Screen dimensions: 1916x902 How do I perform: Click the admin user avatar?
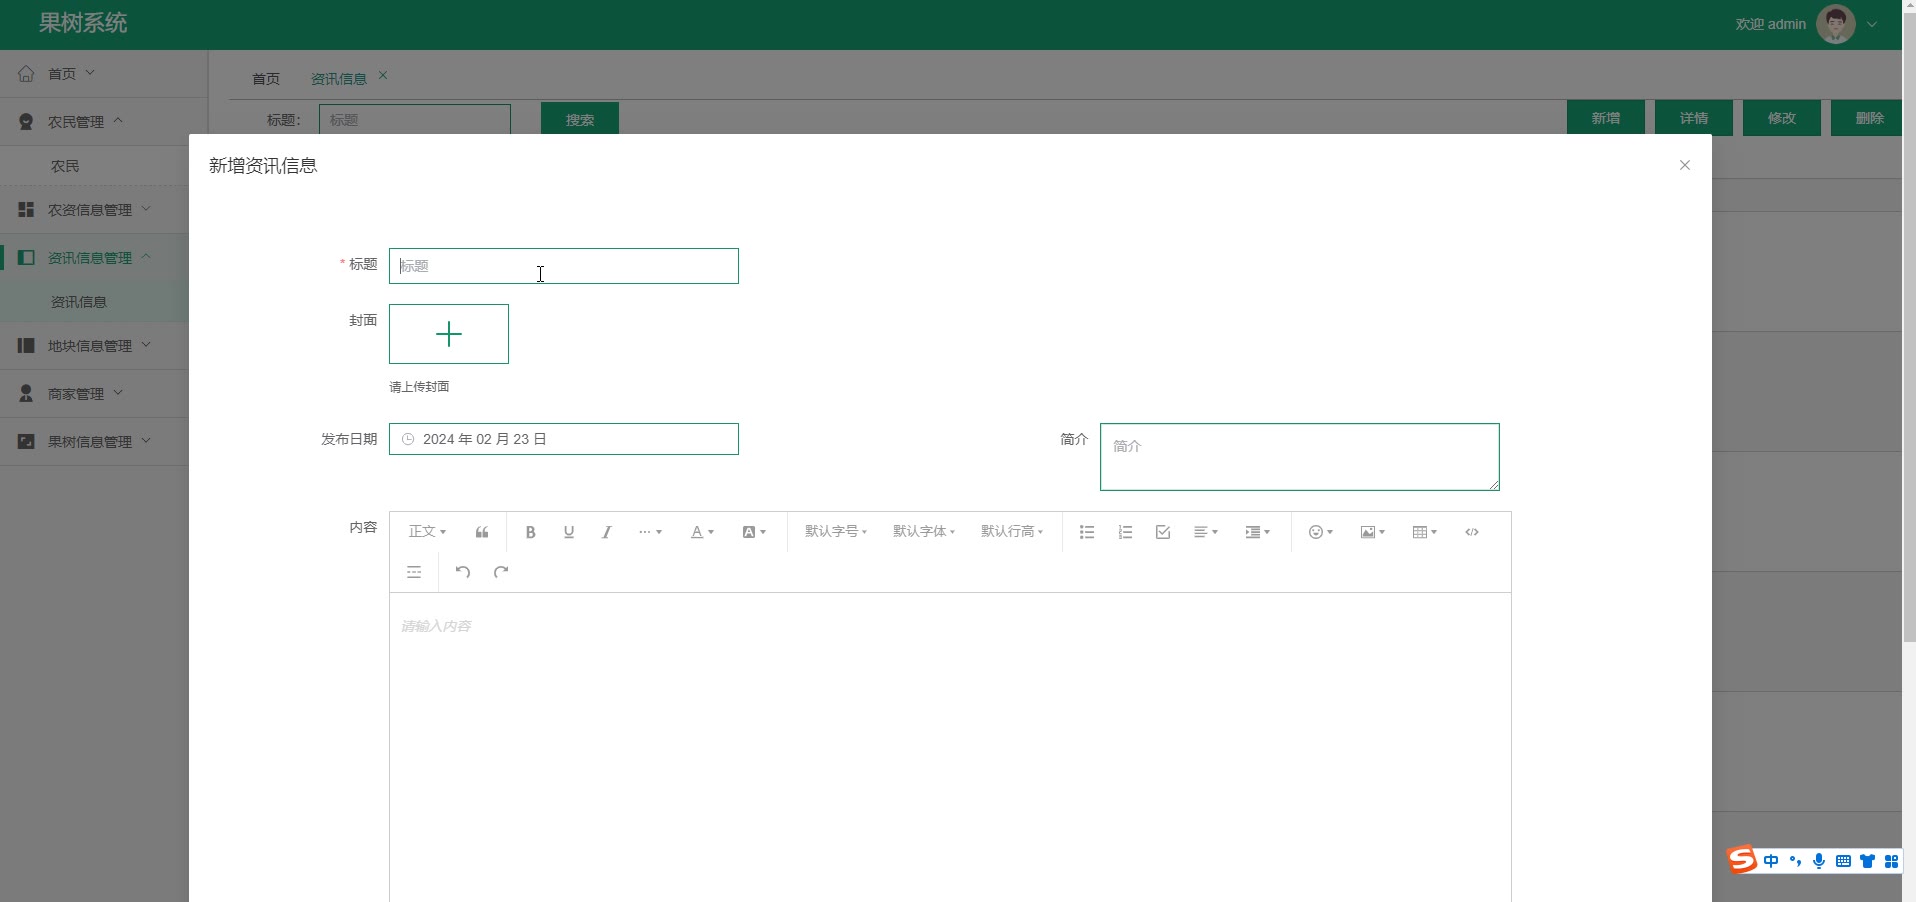[x=1836, y=24]
